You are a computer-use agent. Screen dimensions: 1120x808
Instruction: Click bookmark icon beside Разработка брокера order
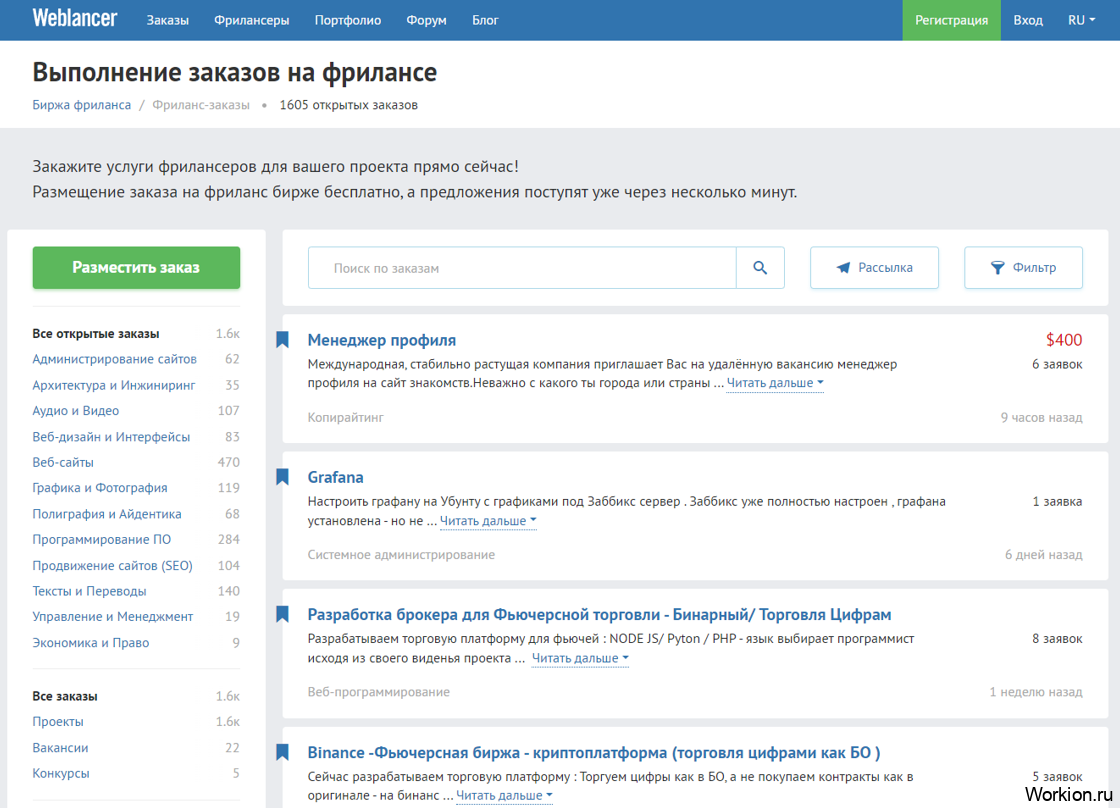(283, 614)
